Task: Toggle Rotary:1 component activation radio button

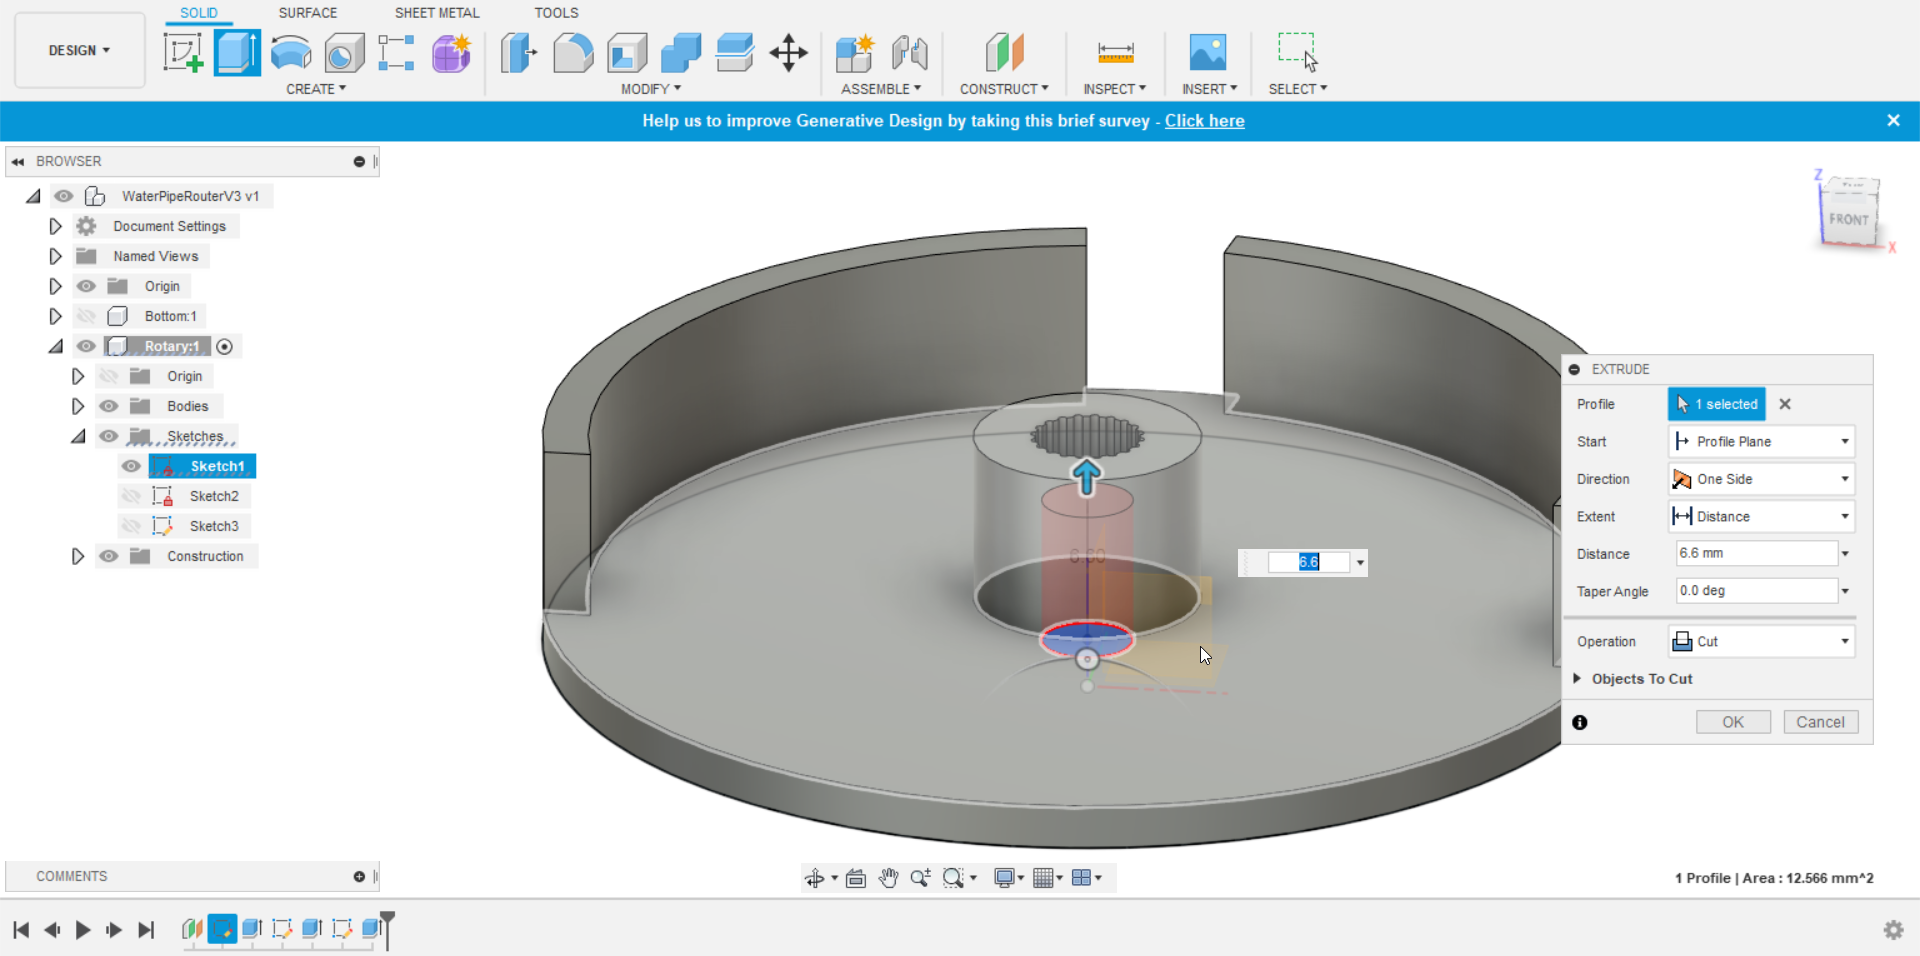Action: pos(225,347)
